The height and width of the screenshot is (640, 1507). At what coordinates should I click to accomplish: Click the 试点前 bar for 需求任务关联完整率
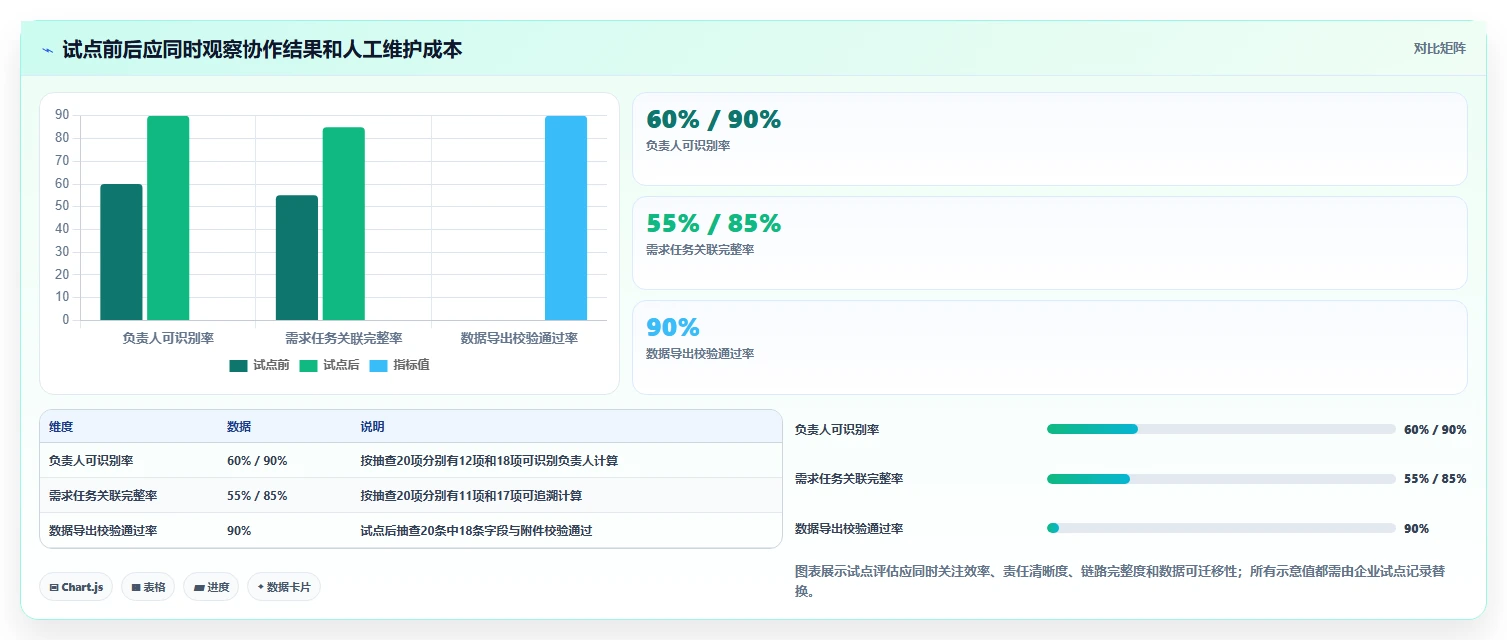pos(297,258)
